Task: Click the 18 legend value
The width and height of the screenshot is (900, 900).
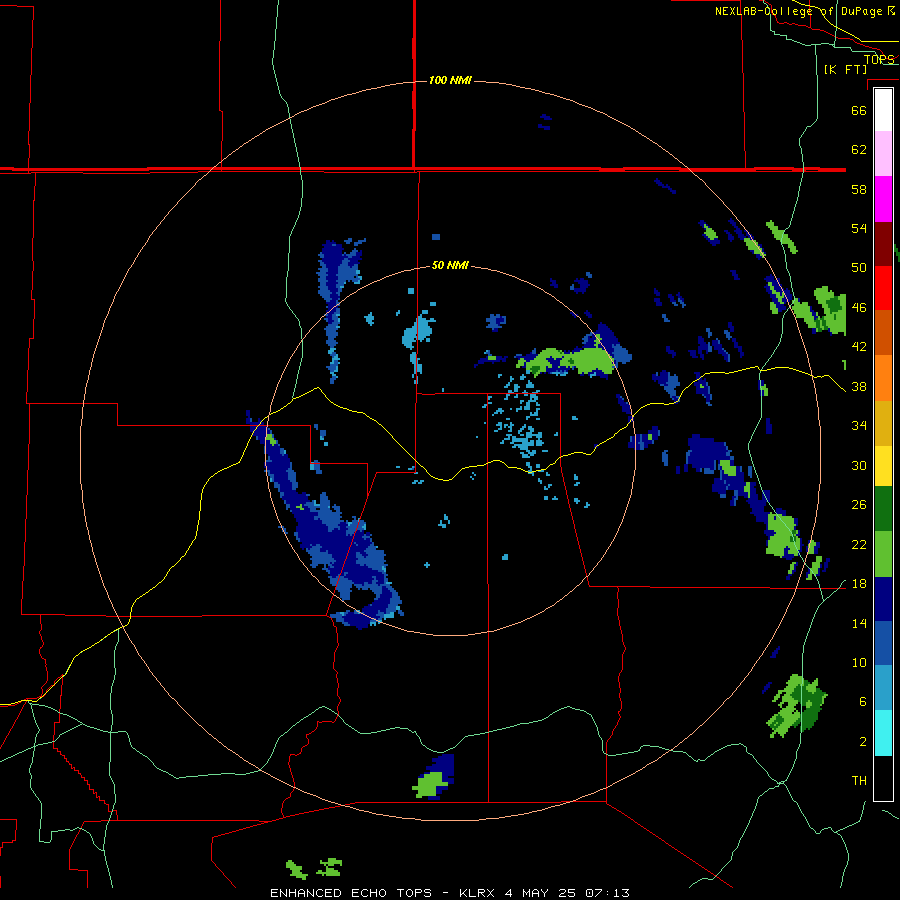Action: 859,584
